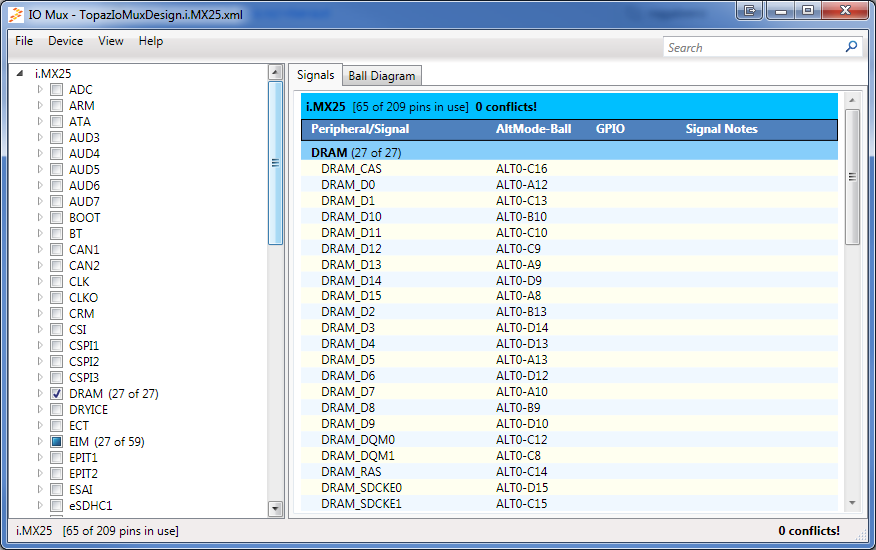Collapse the i.MX25 root tree node

click(x=20, y=73)
